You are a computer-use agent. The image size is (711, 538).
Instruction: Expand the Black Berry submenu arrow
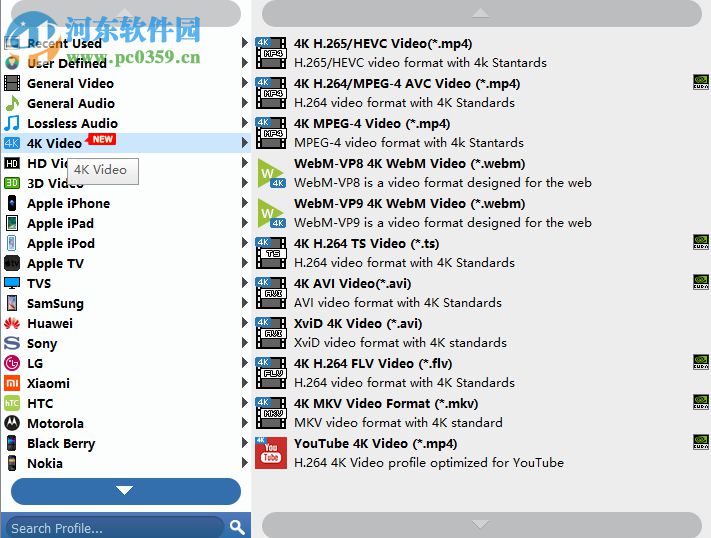click(x=244, y=443)
